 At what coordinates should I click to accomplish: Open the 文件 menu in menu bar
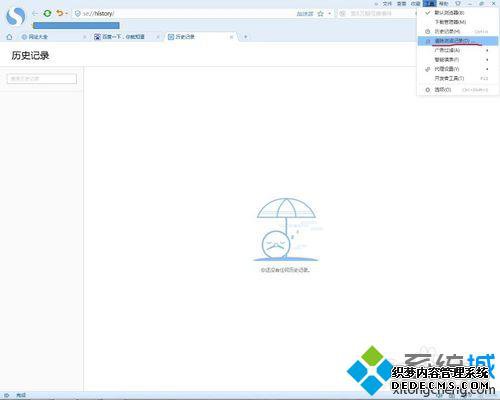[x=387, y=4]
